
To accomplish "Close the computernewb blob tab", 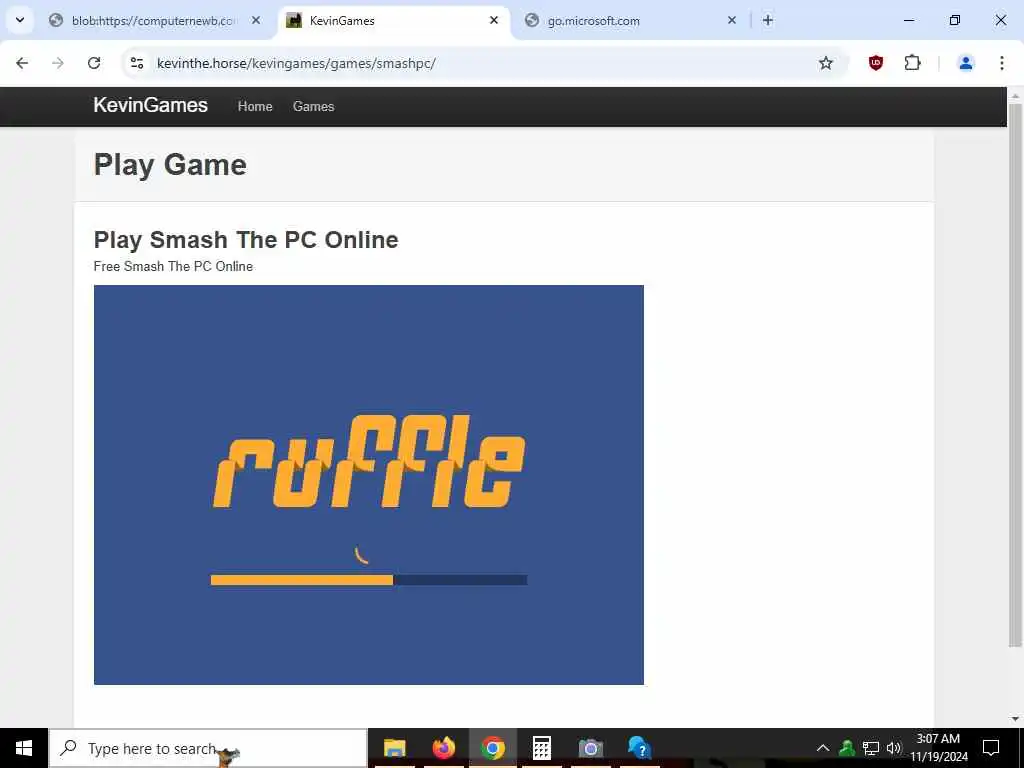I will pyautogui.click(x=256, y=20).
